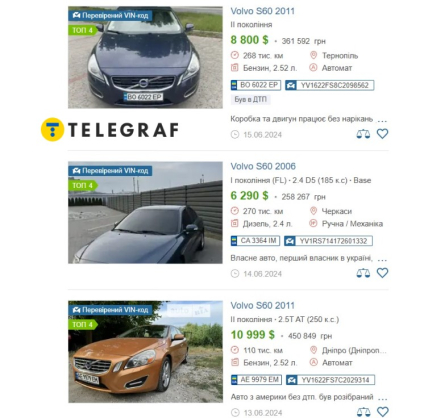Expand the description ellipsis for the first listing
This screenshot has width=428, height=418.
382,121
